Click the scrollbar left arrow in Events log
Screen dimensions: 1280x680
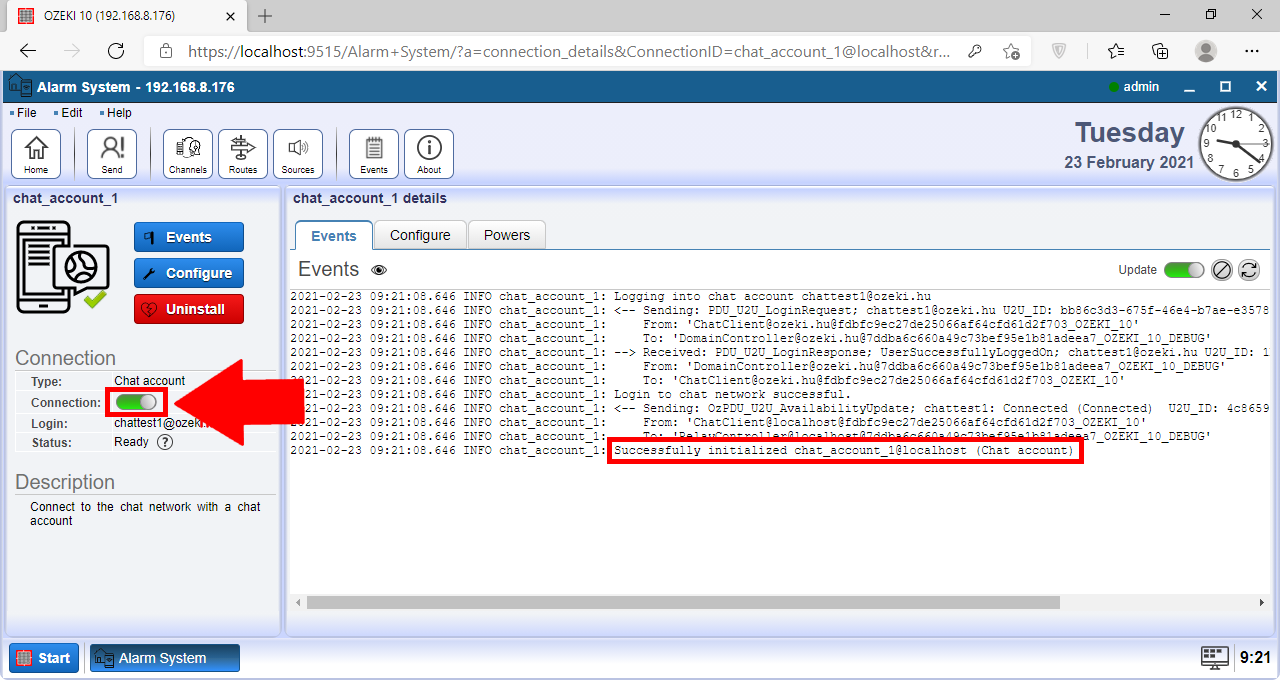pos(296,603)
